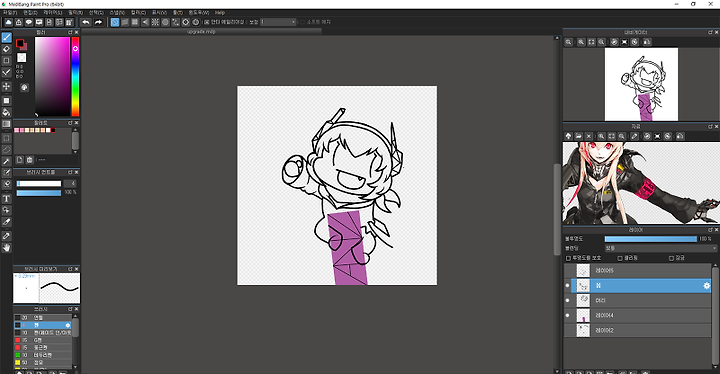The width and height of the screenshot is (720, 374).
Task: Click the canvas vertical scroll up arrow
Action: (x=557, y=38)
